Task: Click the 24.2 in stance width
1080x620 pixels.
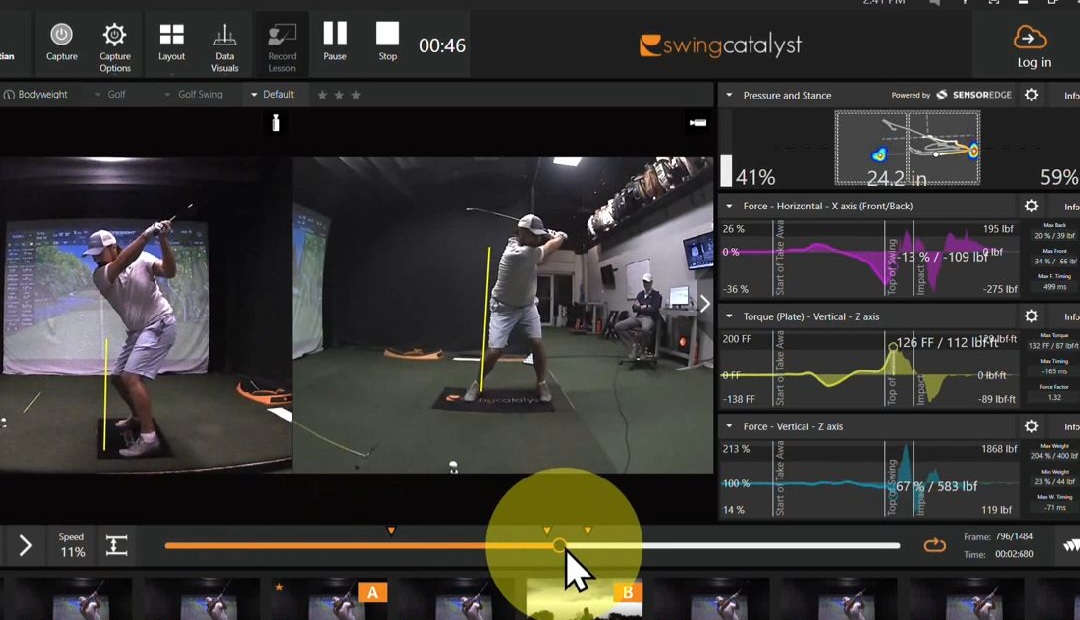Action: [896, 178]
